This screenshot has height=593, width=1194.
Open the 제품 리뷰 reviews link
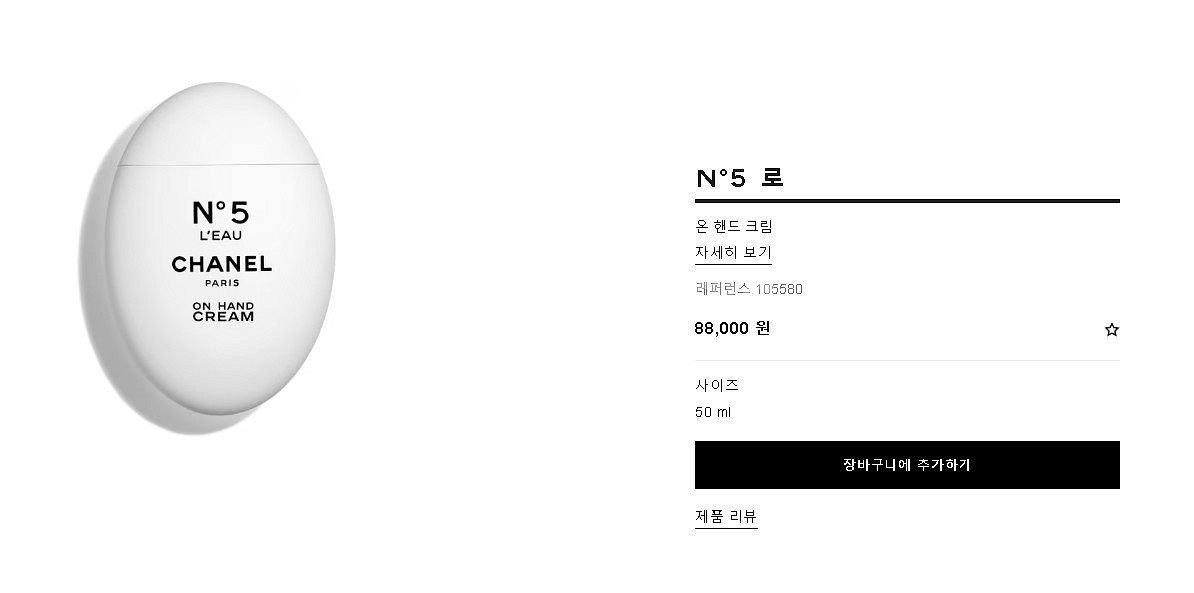[726, 517]
